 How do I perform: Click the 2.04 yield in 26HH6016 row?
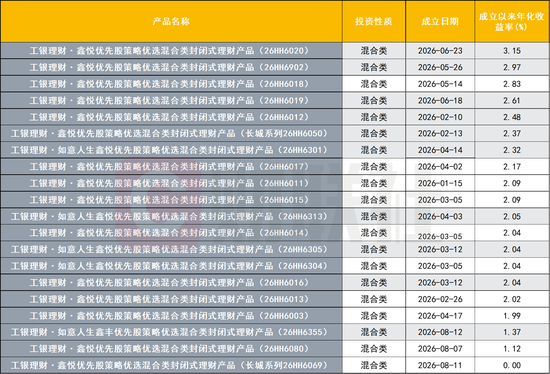point(512,283)
